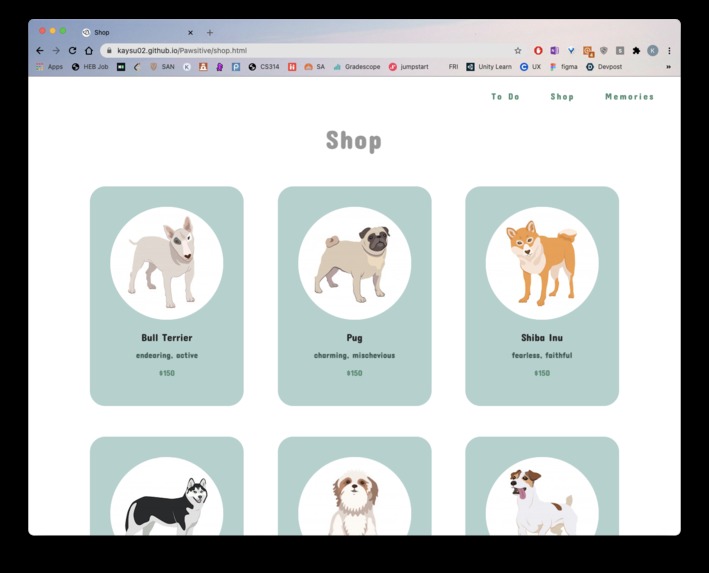Screen dimensions: 709x573
Task: Select the Shop browser tab
Action: coord(138,33)
